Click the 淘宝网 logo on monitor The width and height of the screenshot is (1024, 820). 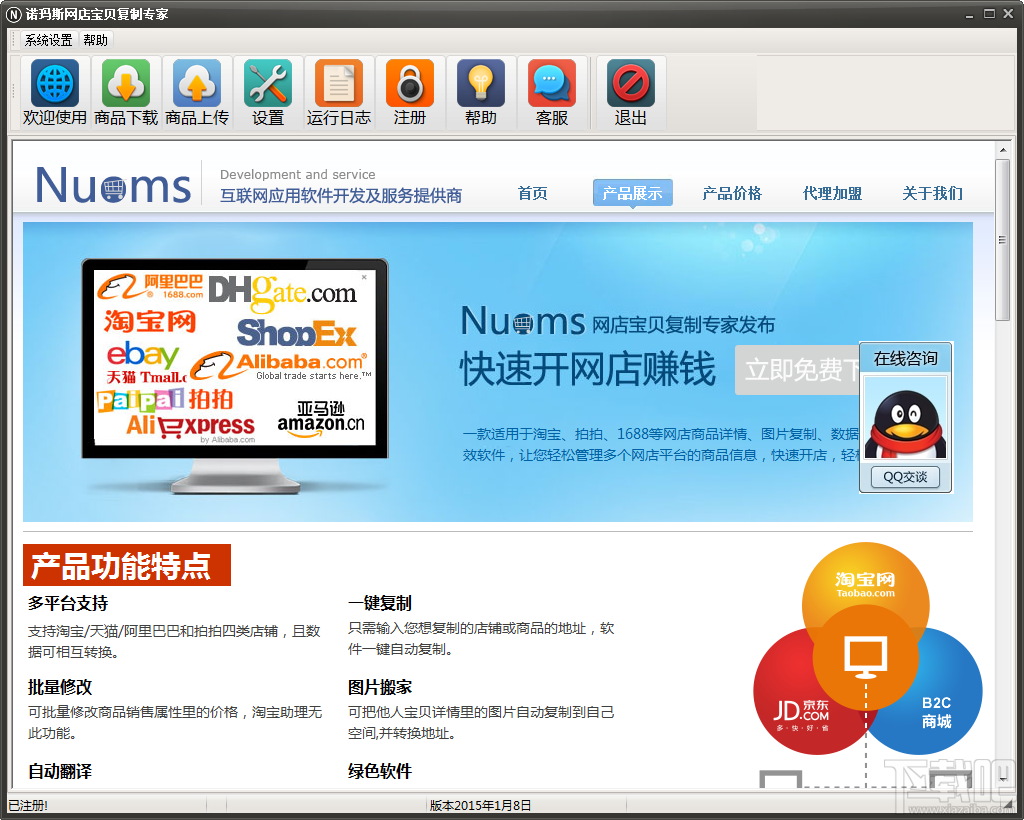[150, 321]
